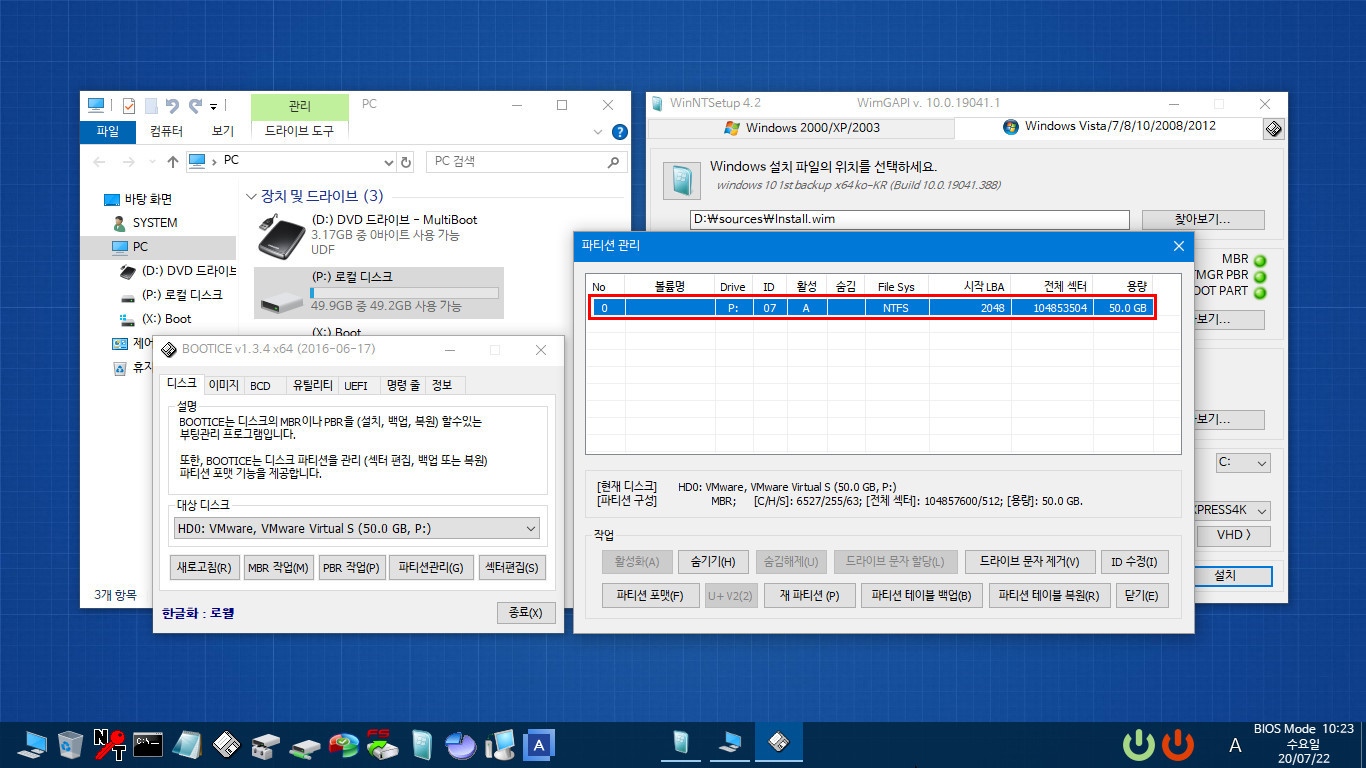Select (P:) 로컬 디스크 in the Explorer sidebar
This screenshot has width=1366, height=768.
click(x=181, y=295)
